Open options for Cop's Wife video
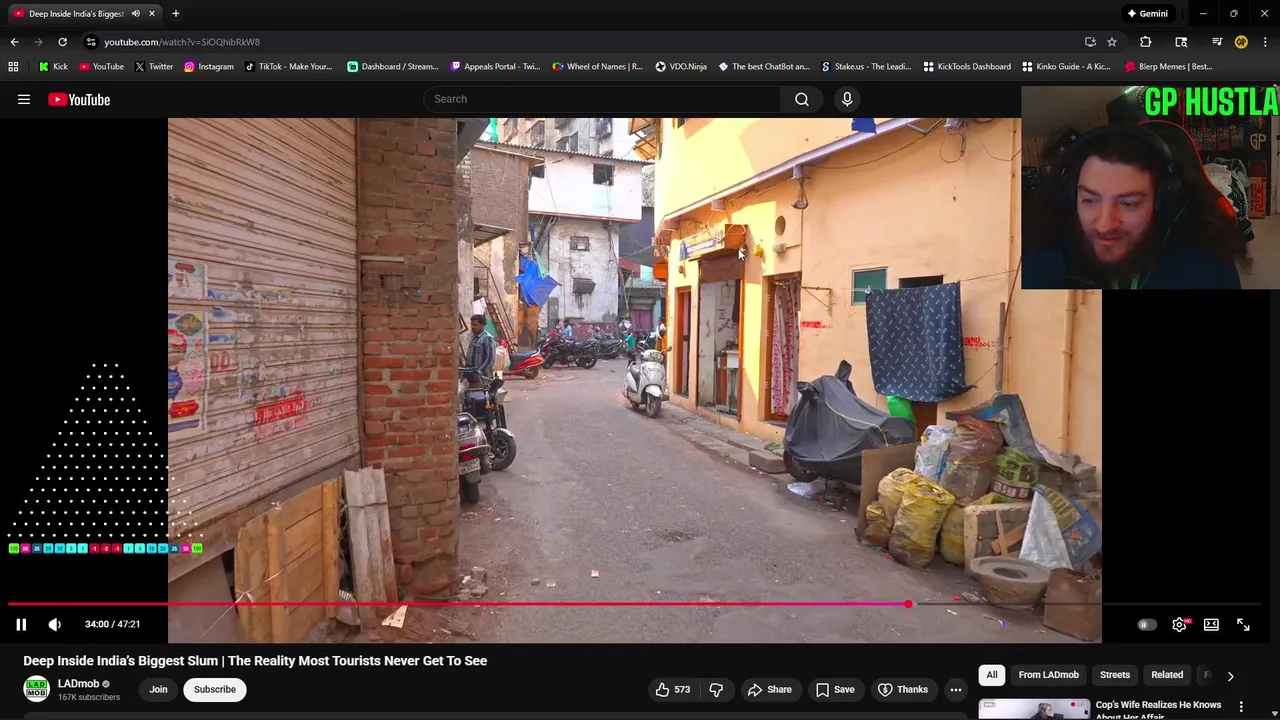Screen dimensions: 1280x720 tap(1241, 707)
